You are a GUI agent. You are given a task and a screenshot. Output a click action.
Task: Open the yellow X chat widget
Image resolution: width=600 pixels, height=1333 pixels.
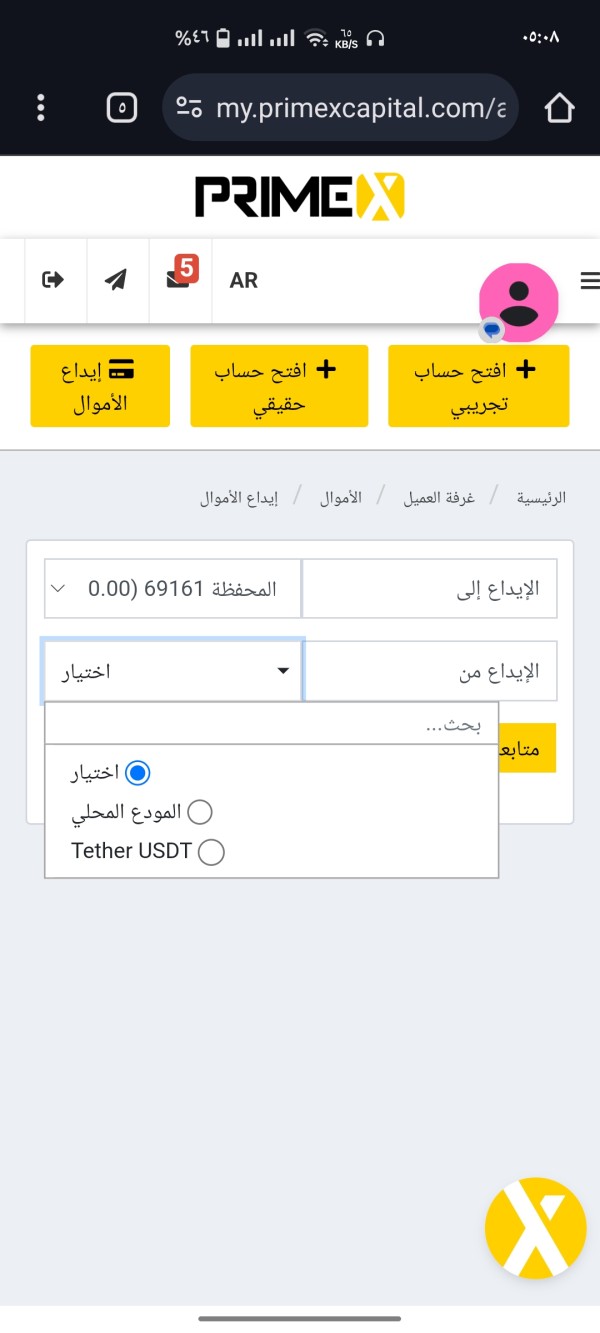point(535,1227)
